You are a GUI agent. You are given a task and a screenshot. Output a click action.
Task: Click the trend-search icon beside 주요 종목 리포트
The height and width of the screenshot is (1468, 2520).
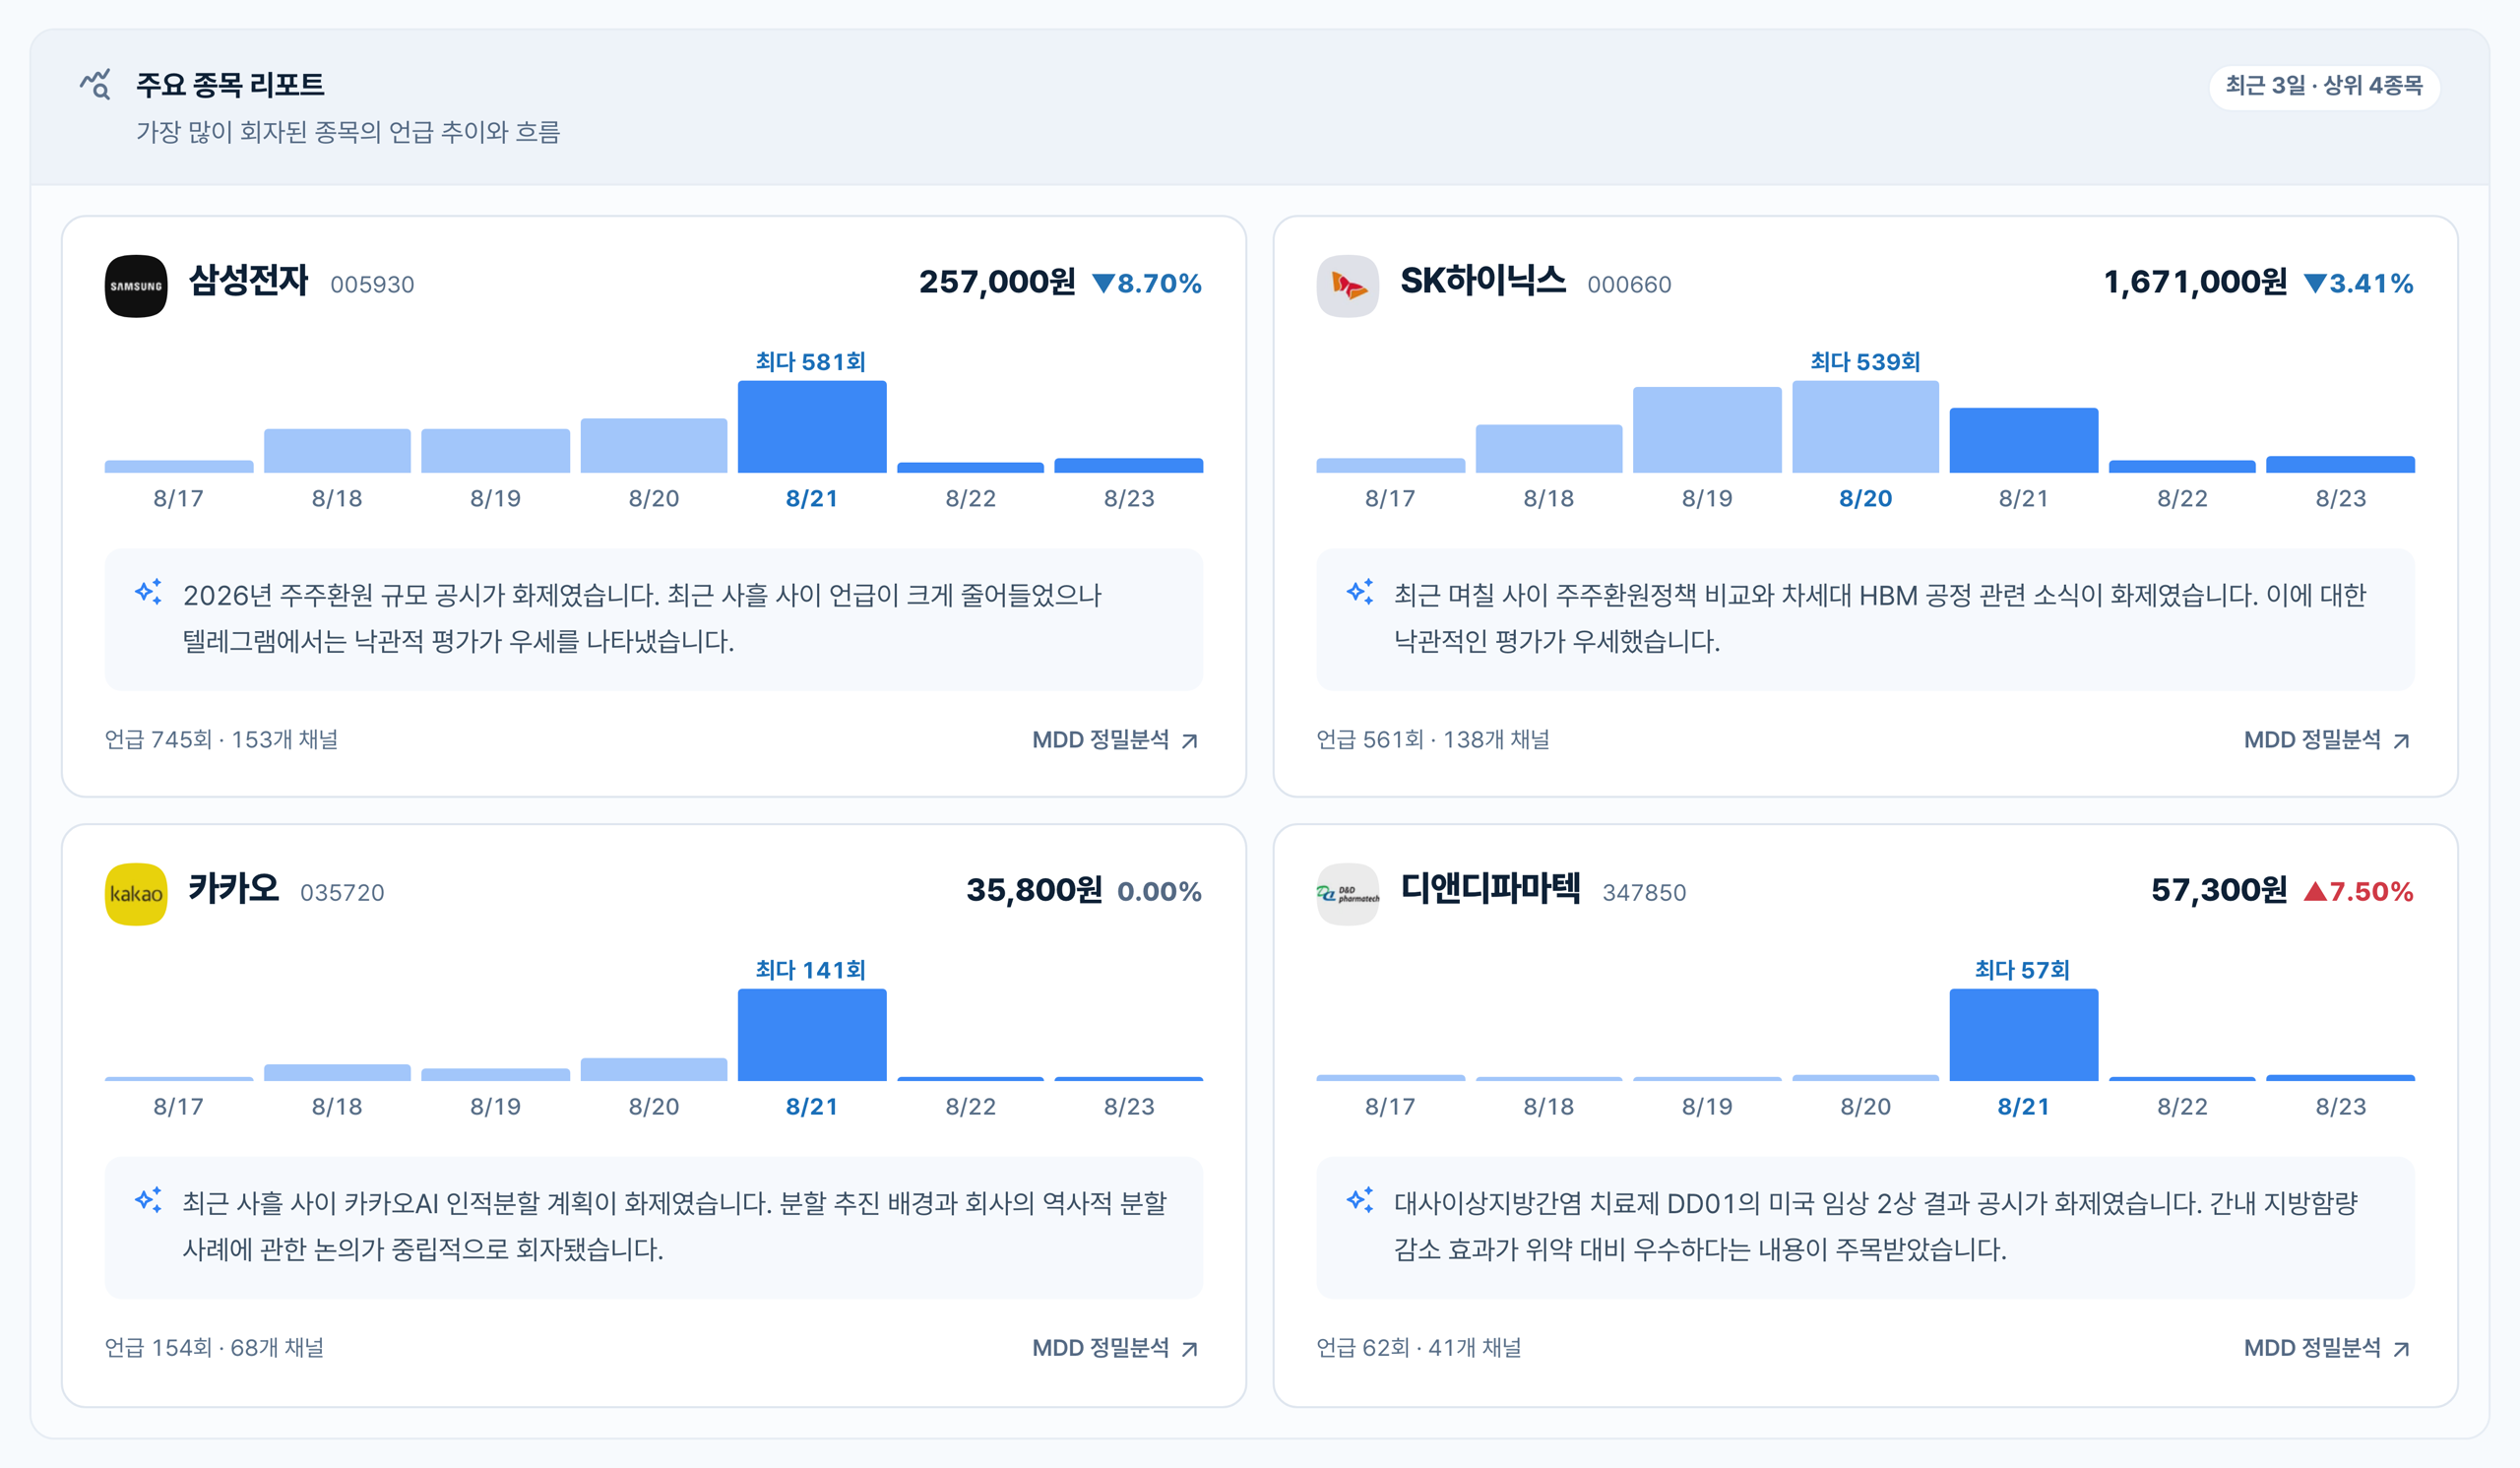pos(96,84)
